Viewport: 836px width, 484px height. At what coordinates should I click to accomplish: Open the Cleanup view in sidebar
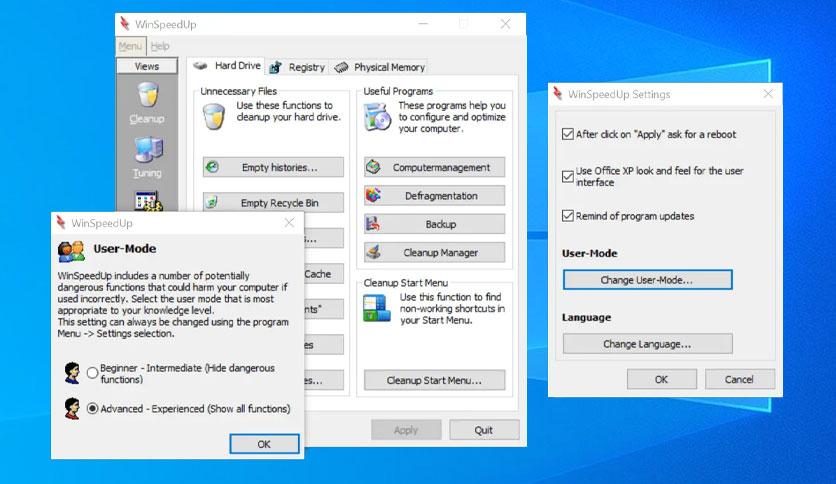147,103
